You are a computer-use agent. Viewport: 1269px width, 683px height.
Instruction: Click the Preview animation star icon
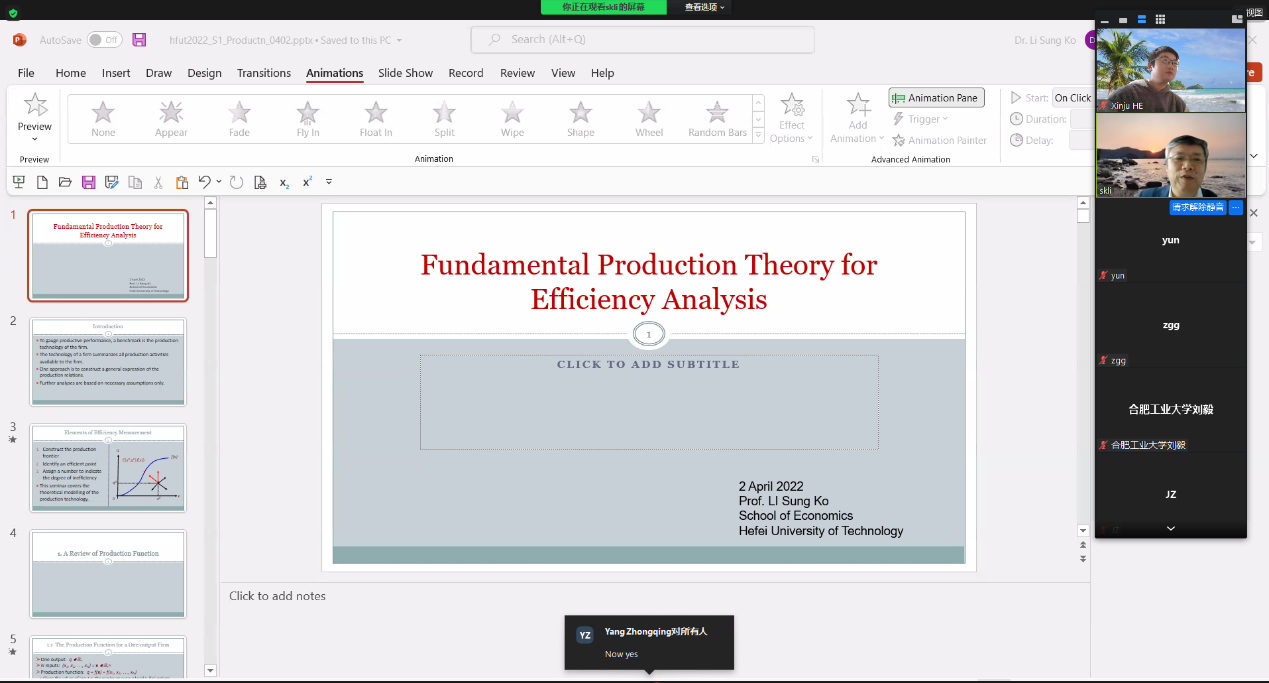(35, 106)
